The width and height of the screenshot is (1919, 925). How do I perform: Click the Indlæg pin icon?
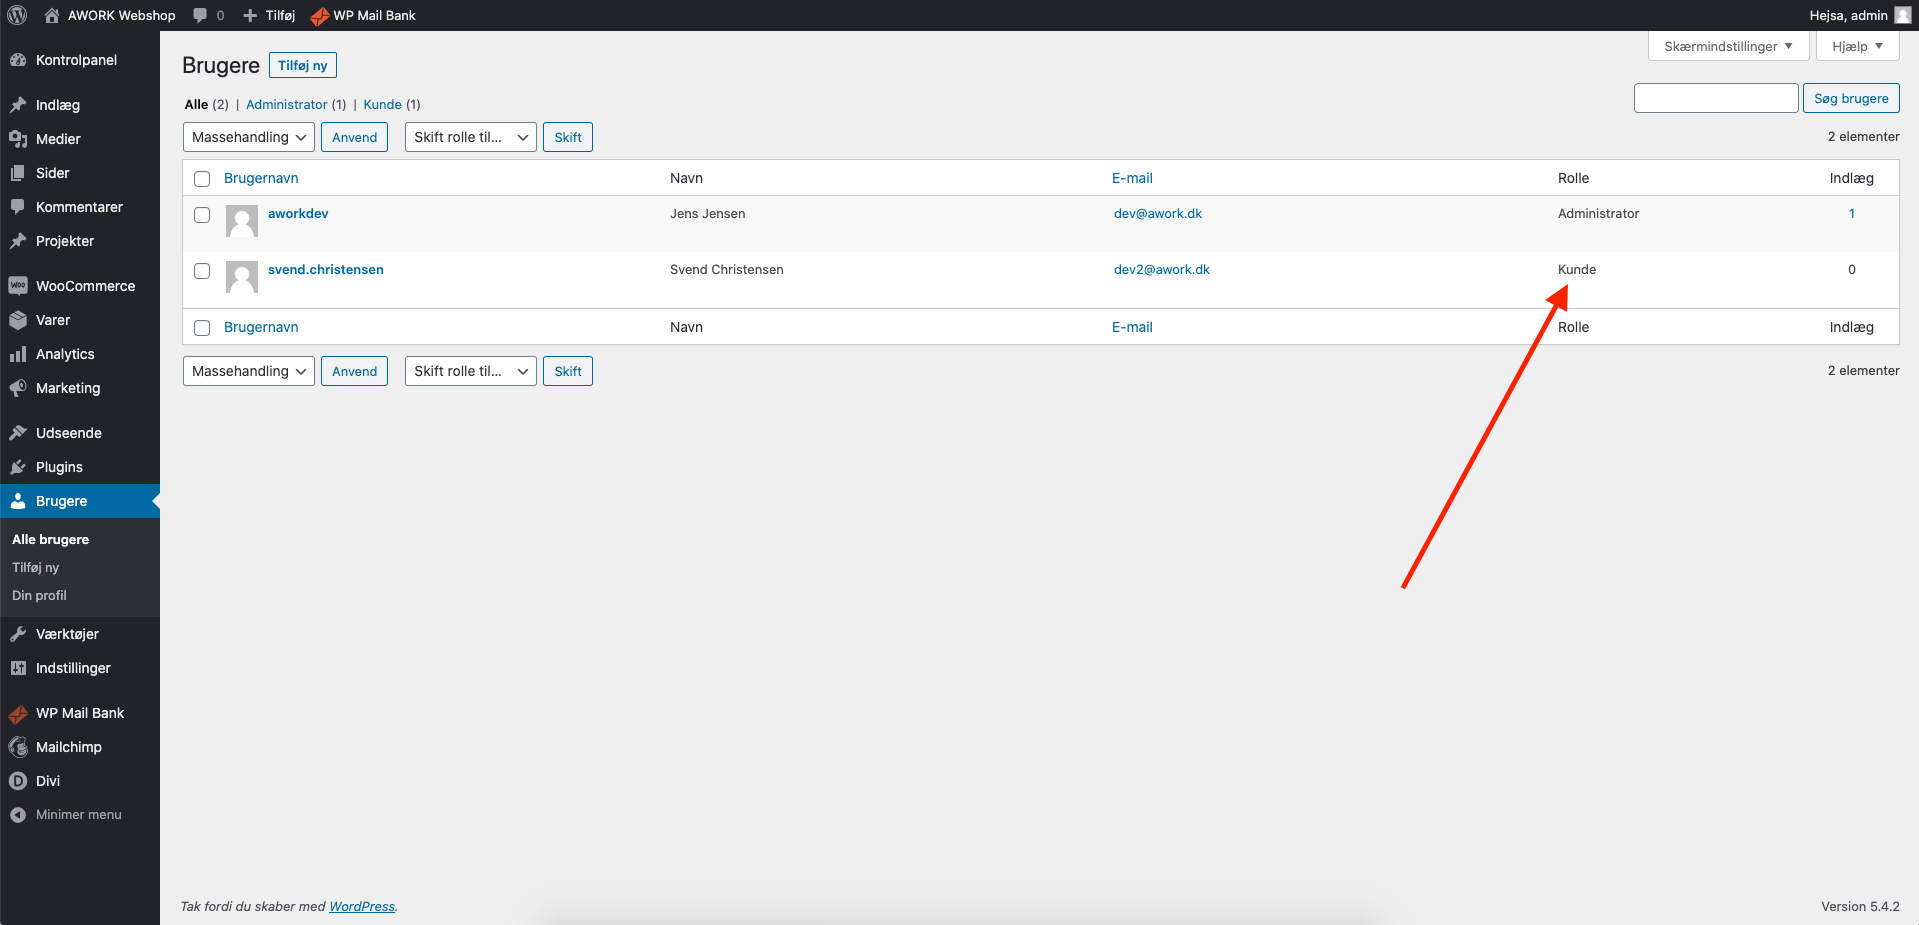(18, 105)
